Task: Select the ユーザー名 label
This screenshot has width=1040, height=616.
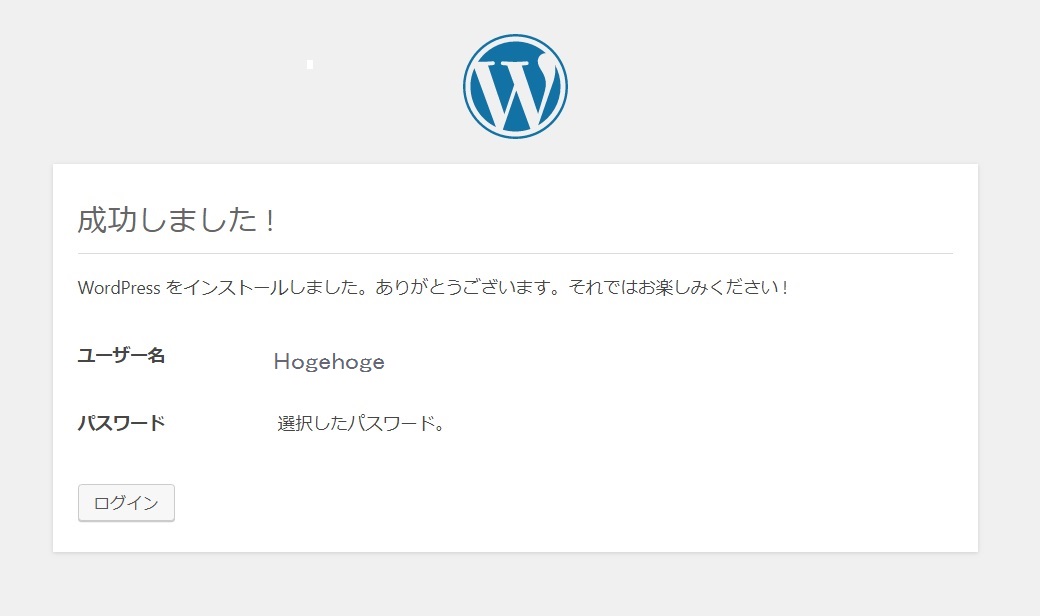Action: (121, 356)
